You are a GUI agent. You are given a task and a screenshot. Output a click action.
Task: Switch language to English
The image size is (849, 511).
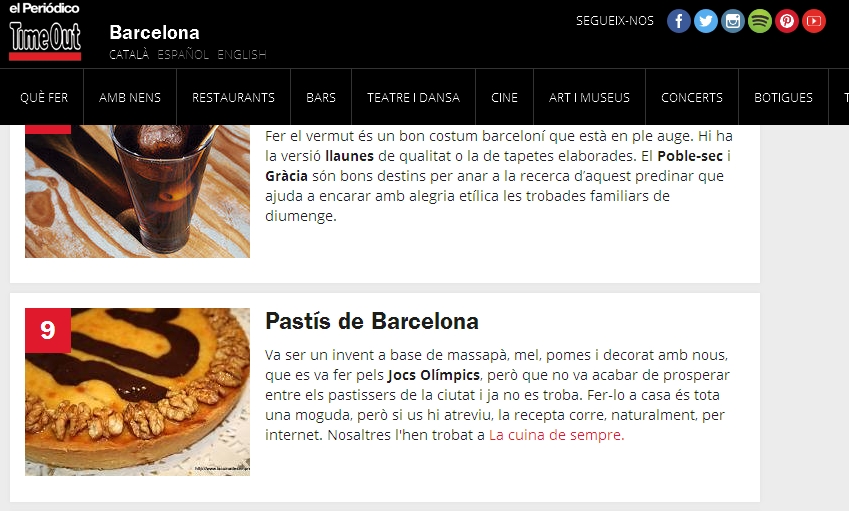point(241,54)
